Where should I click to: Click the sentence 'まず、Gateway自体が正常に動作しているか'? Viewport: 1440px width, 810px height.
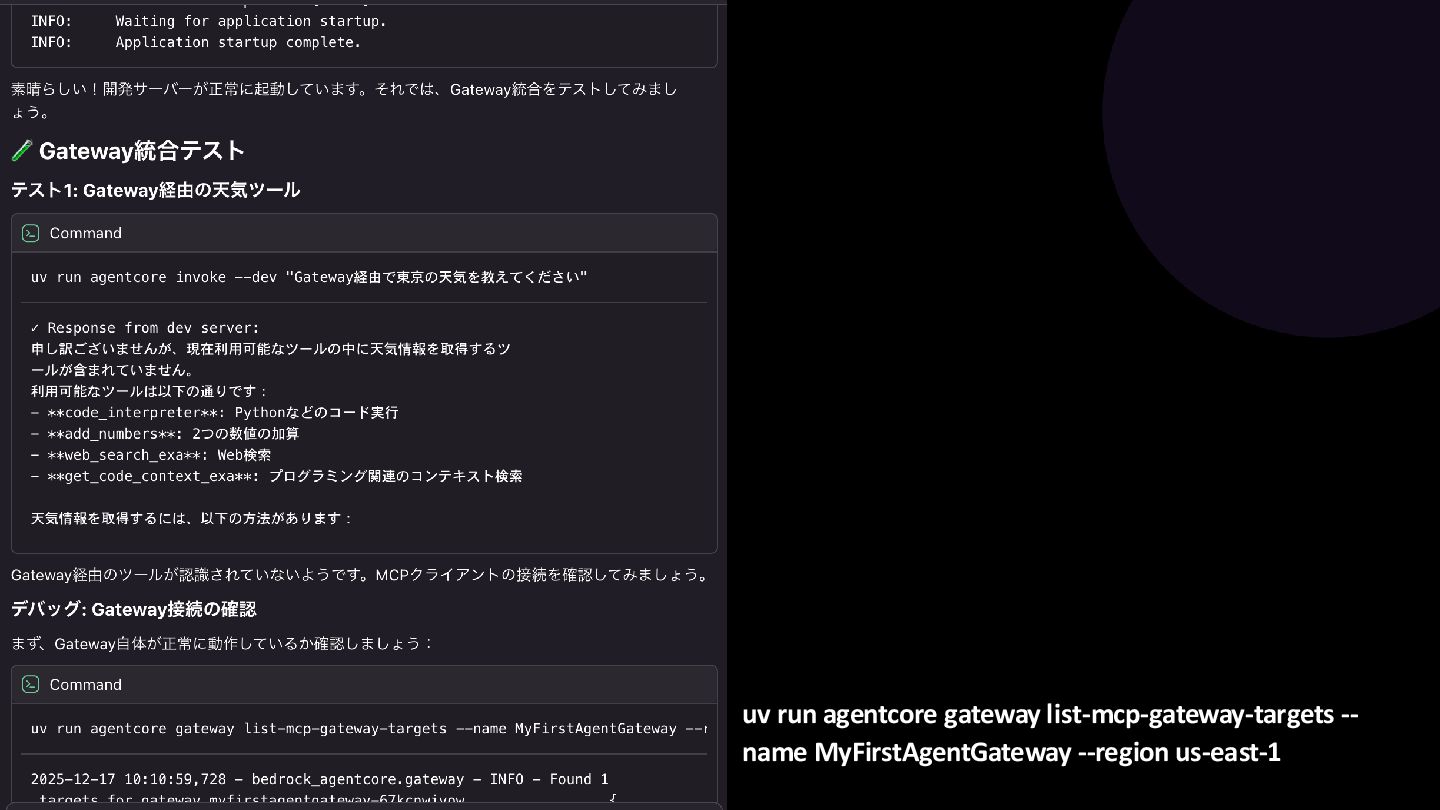click(223, 643)
